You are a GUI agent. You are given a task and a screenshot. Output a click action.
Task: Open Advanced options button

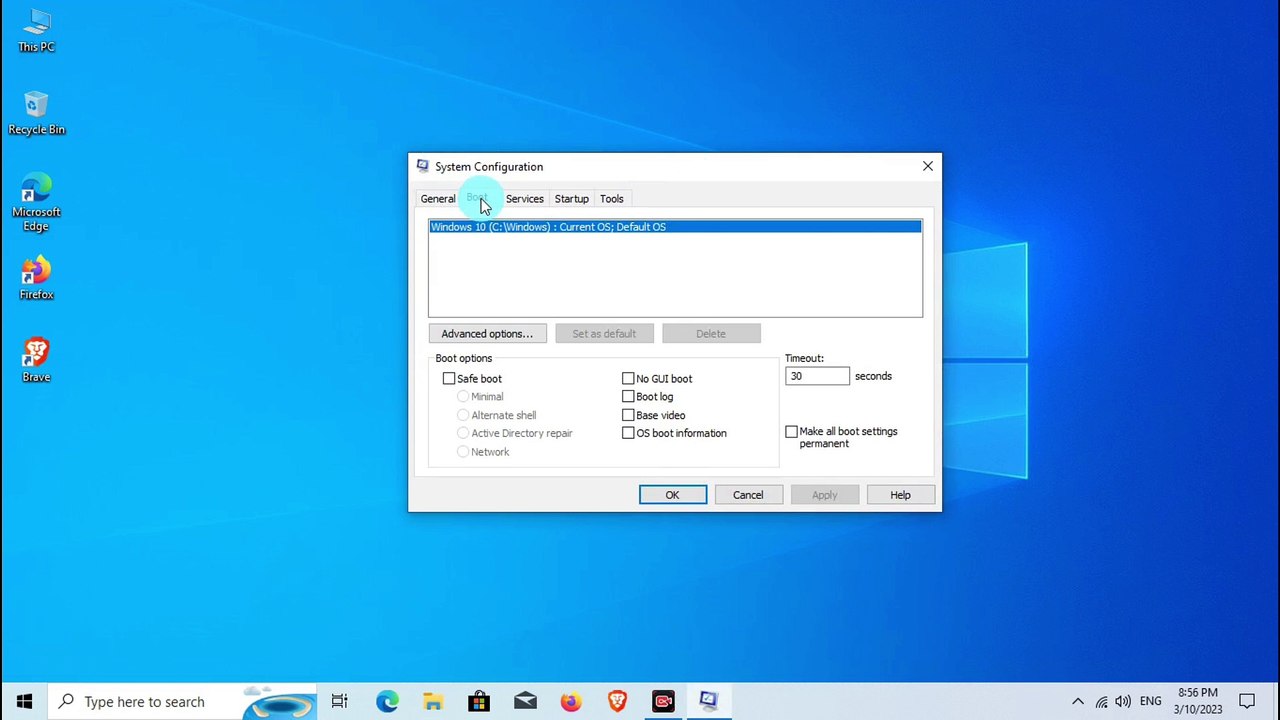(487, 334)
